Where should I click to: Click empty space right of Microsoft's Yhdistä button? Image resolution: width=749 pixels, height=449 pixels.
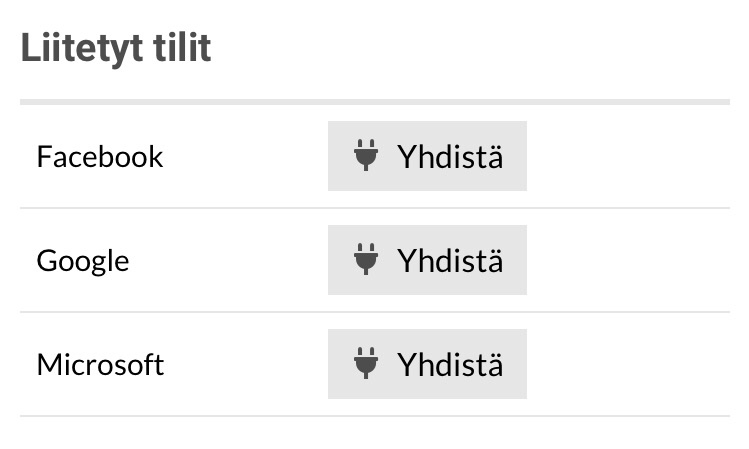click(628, 364)
